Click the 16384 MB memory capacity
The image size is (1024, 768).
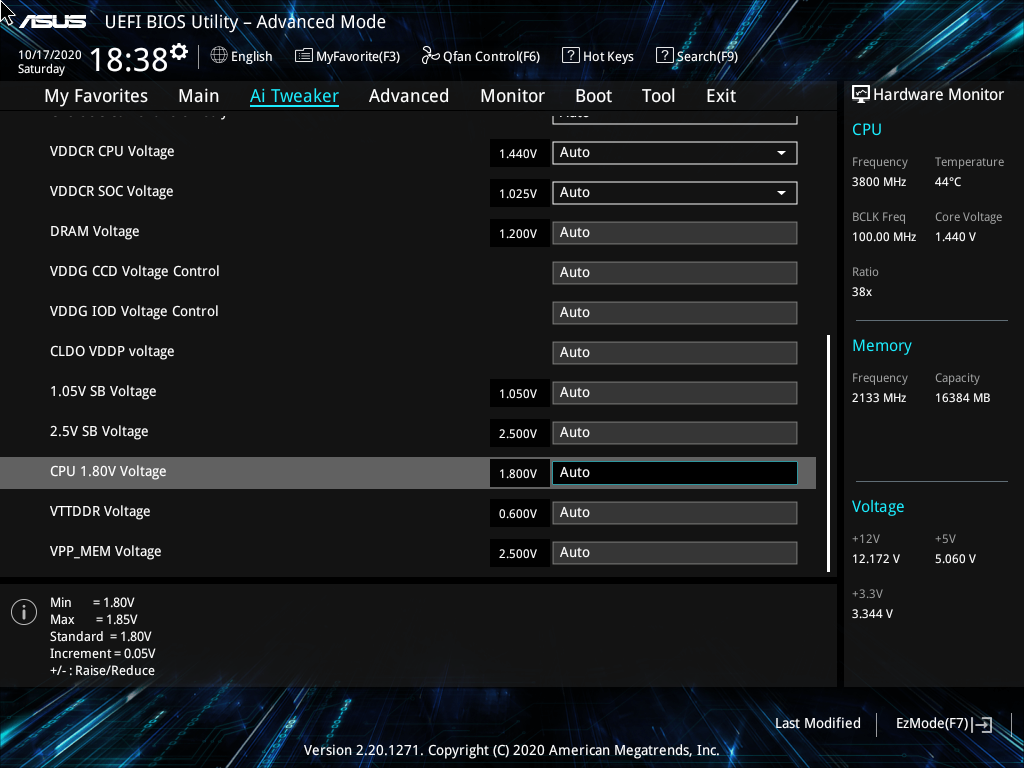pyautogui.click(x=963, y=398)
